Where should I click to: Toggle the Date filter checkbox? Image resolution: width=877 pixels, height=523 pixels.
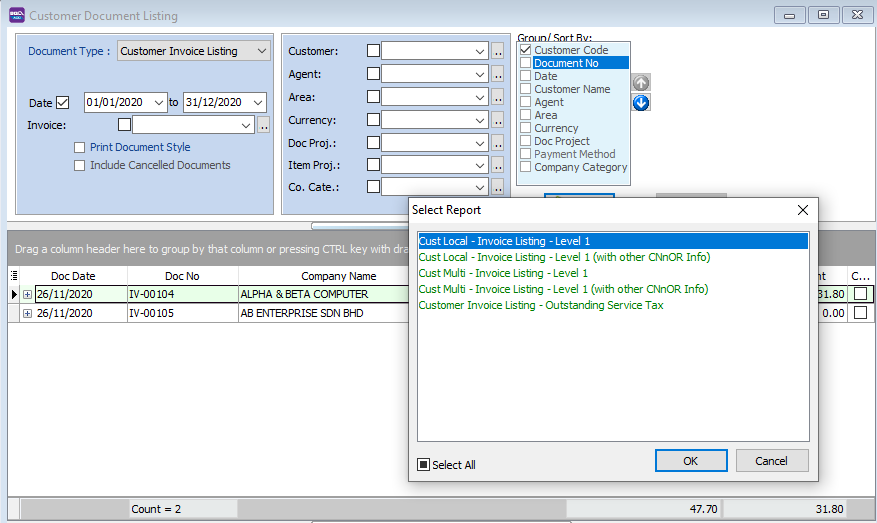click(x=64, y=102)
